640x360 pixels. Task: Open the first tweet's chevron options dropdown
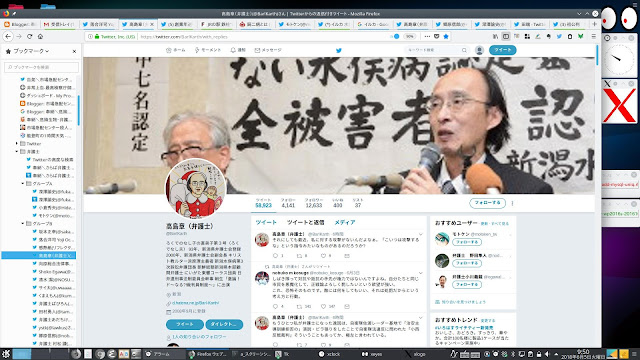click(420, 234)
